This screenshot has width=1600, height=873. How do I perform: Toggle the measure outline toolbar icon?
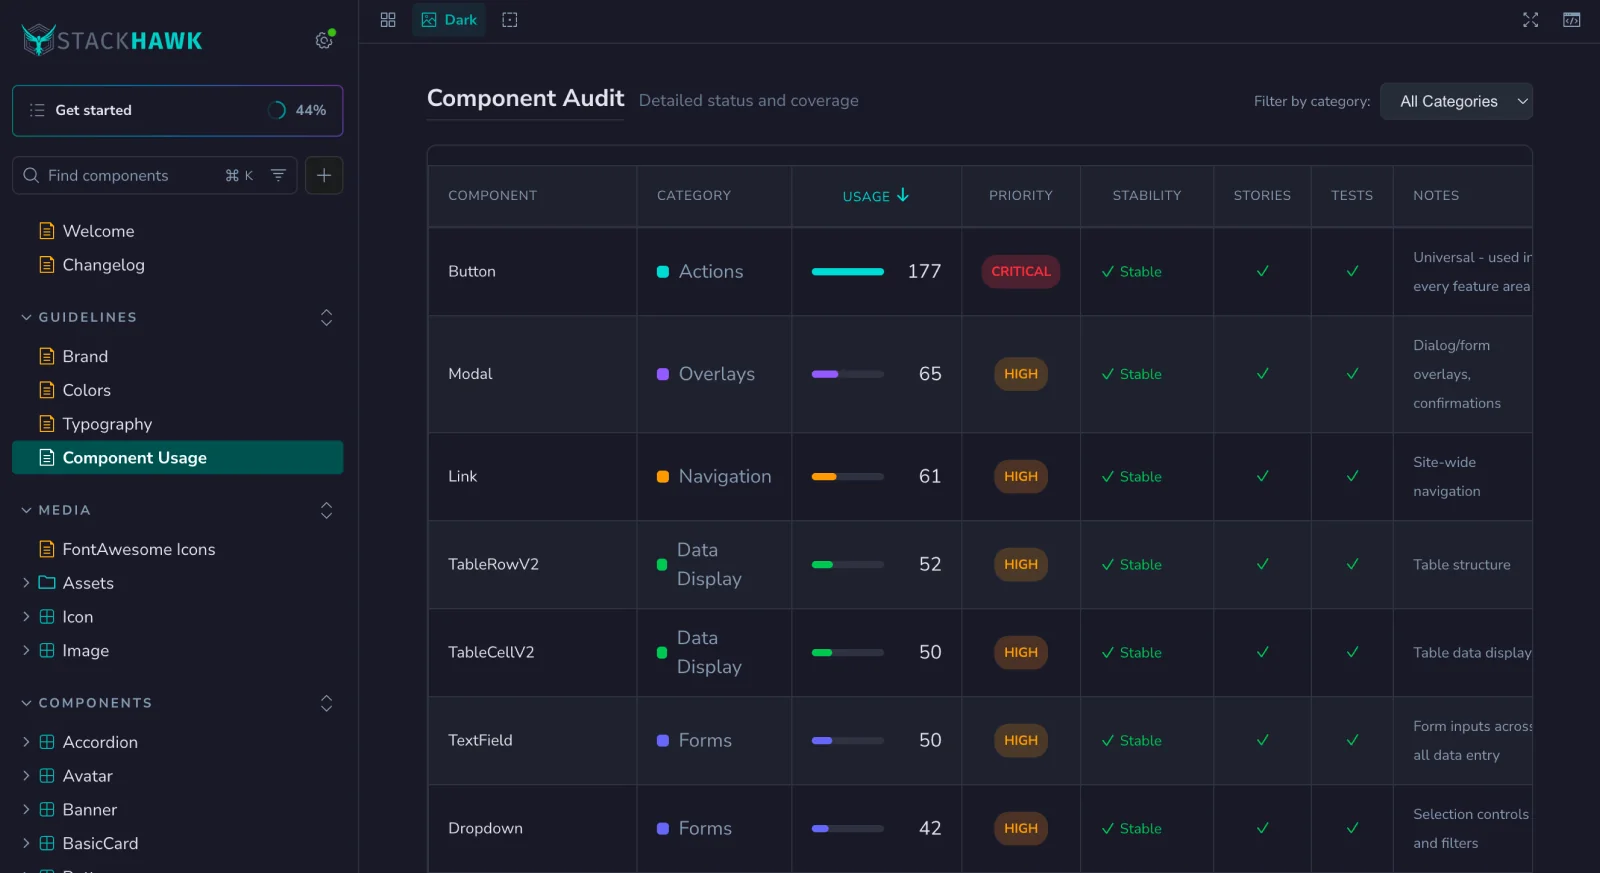[x=510, y=20]
